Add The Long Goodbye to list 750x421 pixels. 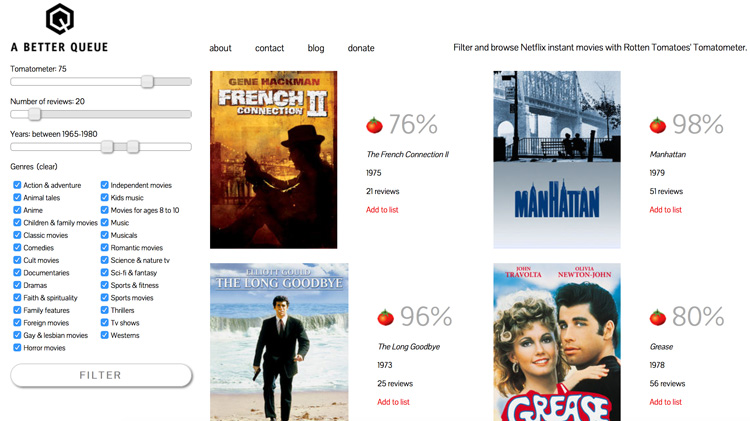pyautogui.click(x=393, y=402)
